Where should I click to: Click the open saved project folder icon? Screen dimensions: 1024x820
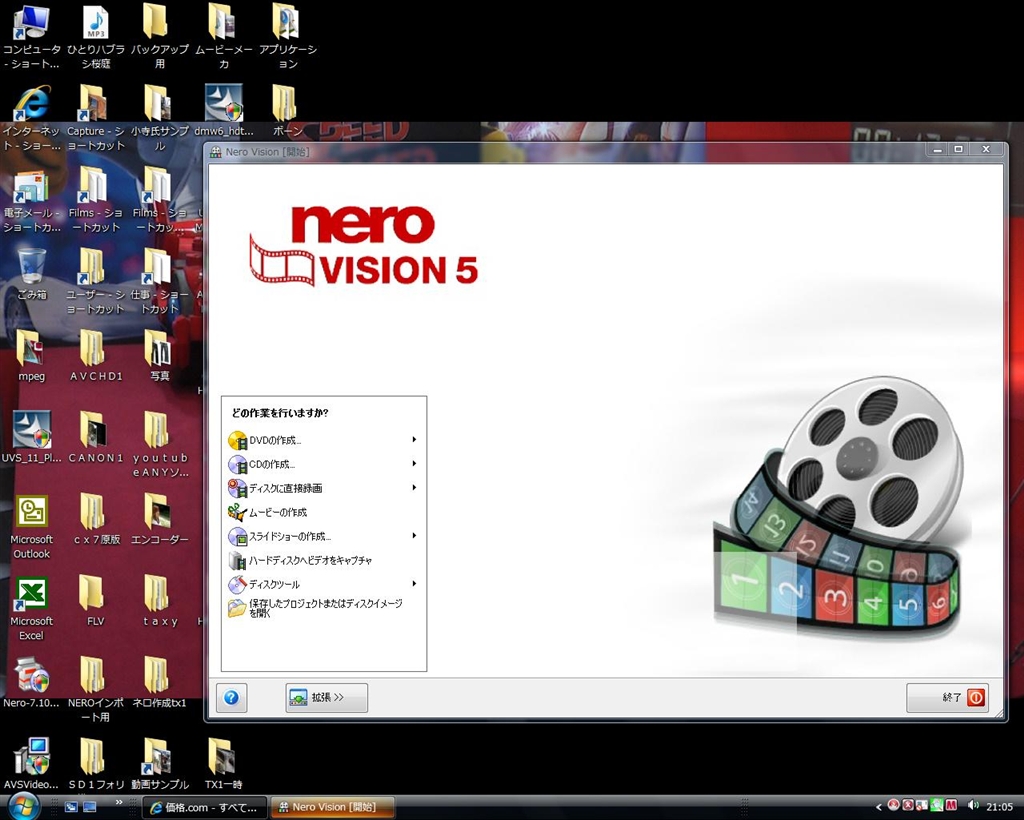237,608
